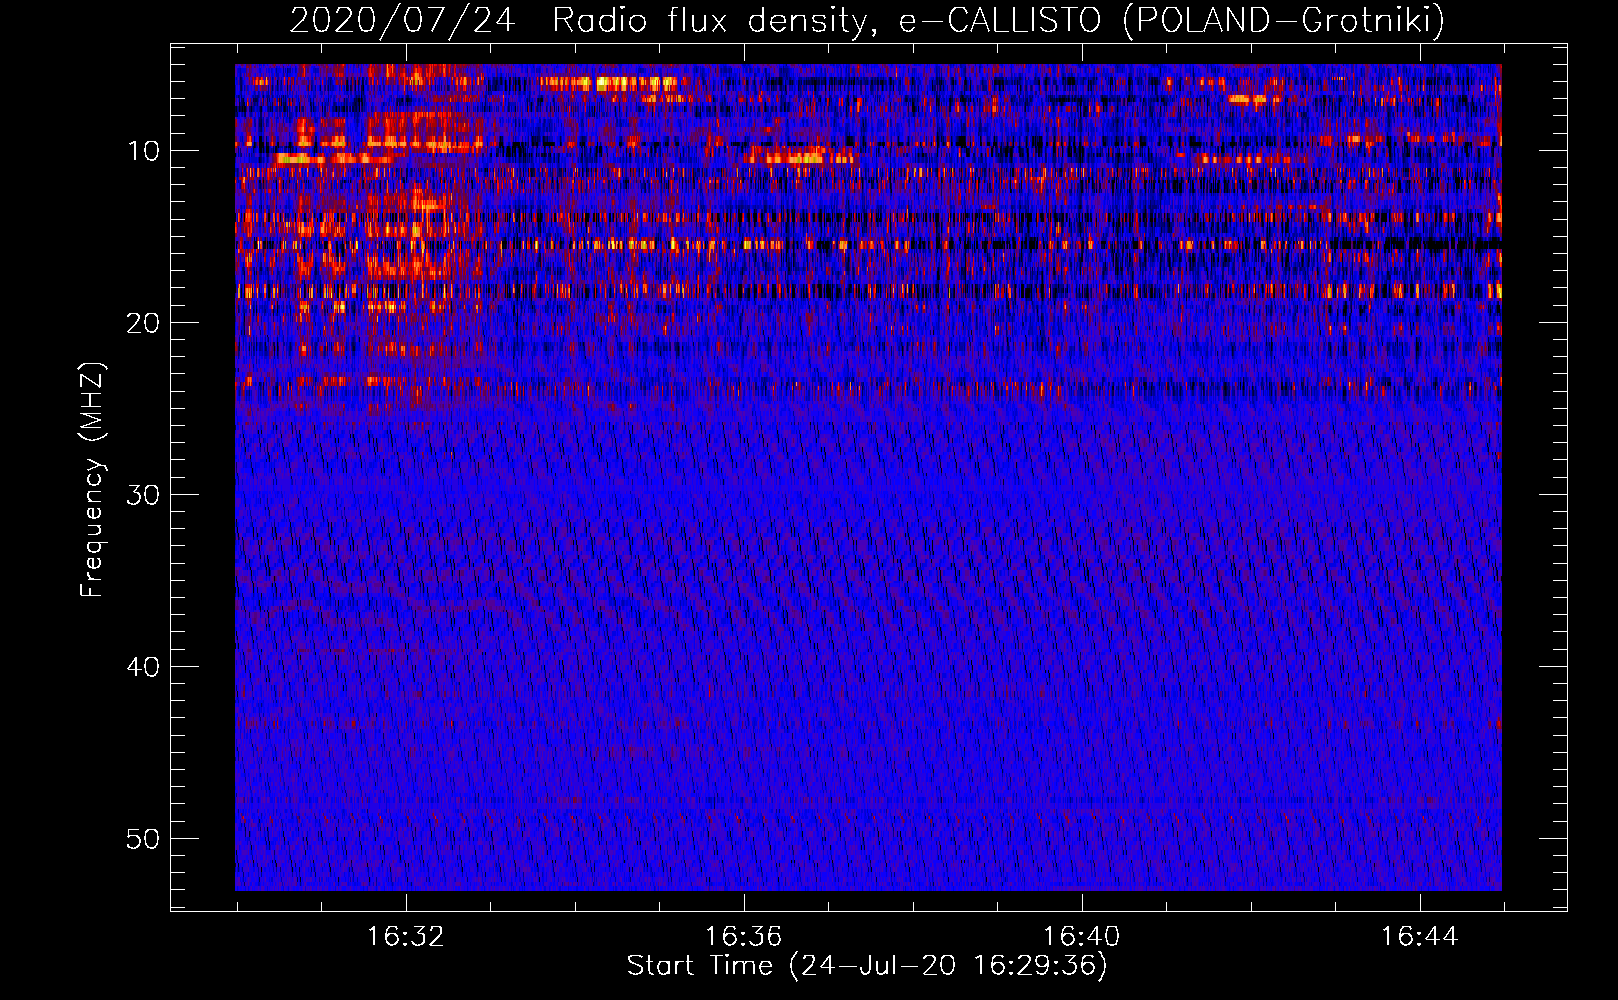1618x1000 pixels.
Task: Click the '10' frequency tick label
Action: coord(144,151)
